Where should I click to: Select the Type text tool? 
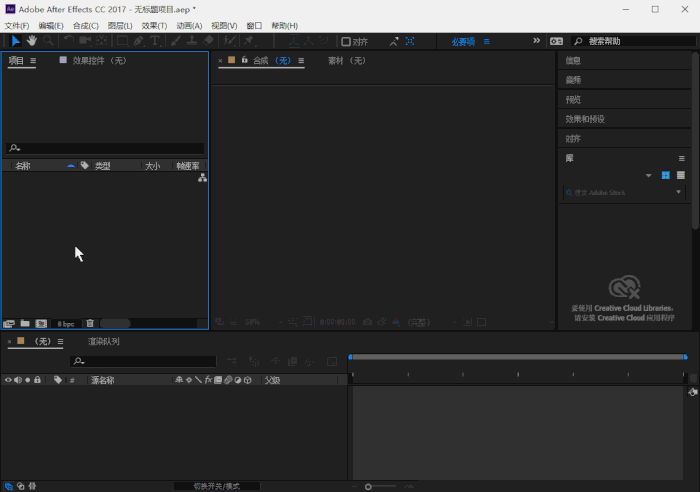coord(154,41)
